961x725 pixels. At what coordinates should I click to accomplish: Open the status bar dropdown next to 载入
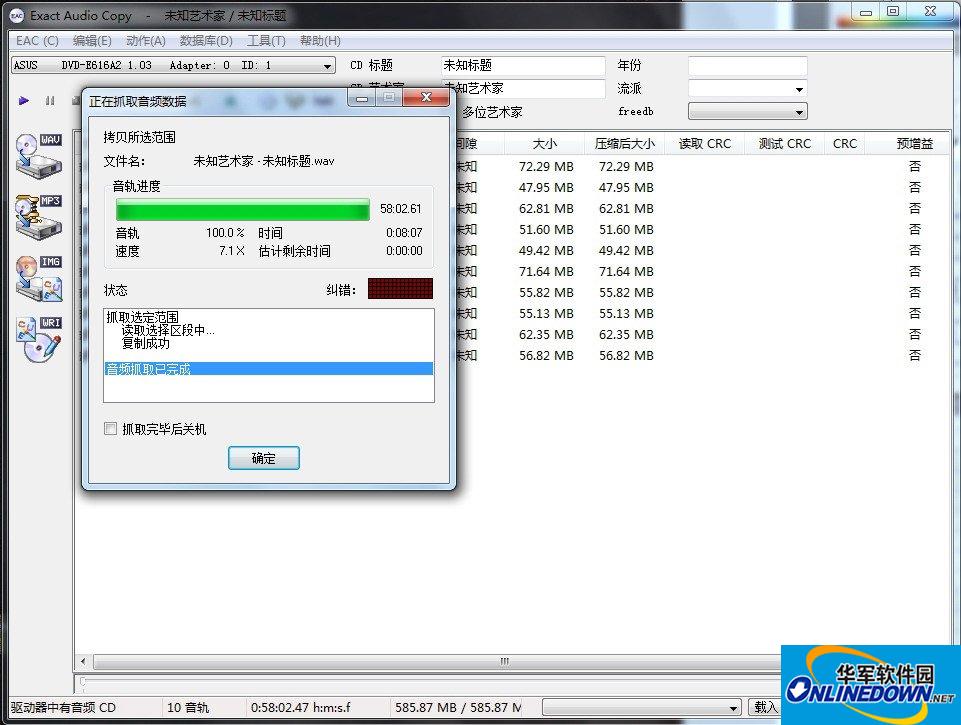641,708
